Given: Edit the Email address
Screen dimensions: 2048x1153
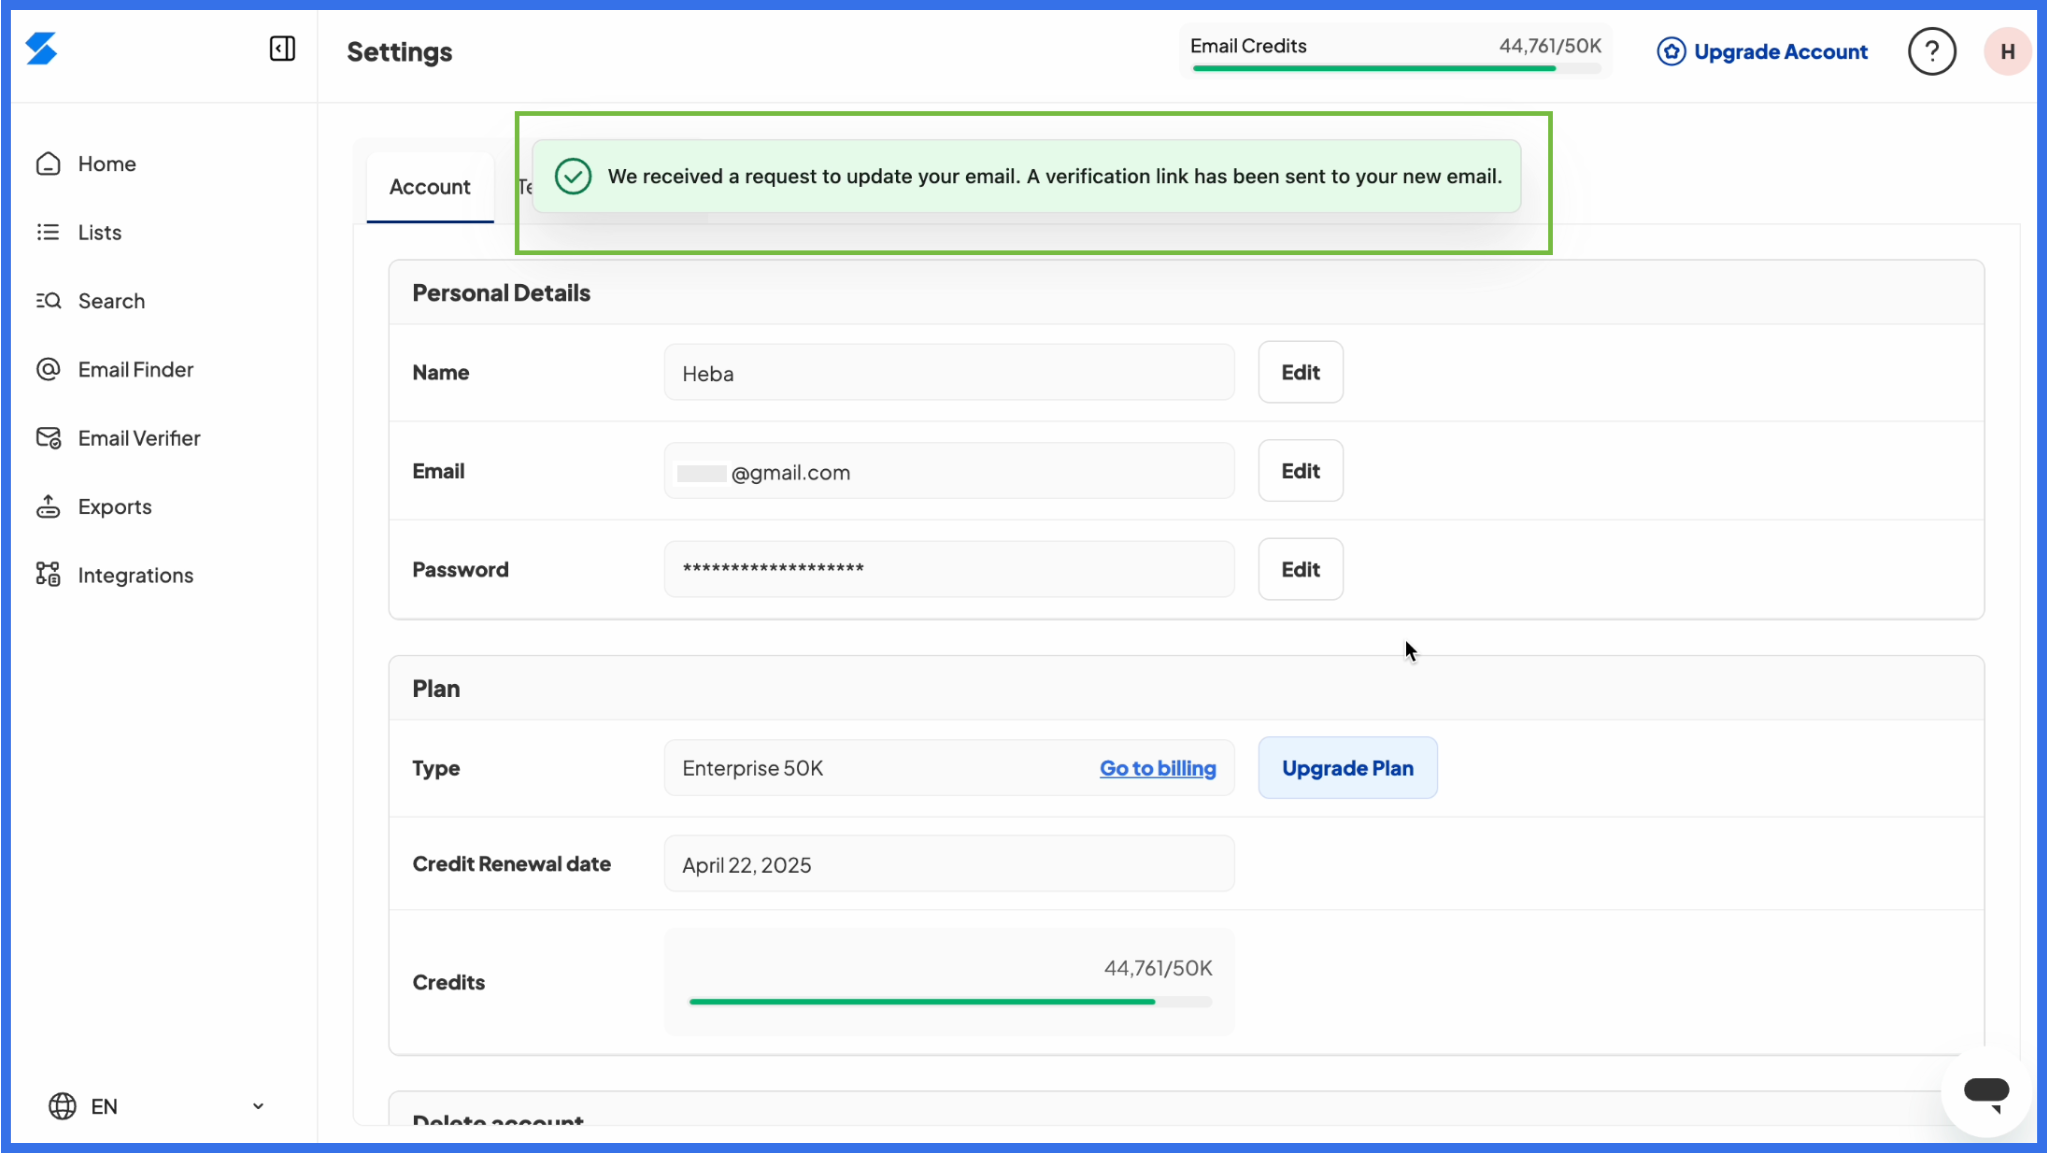Looking at the screenshot, I should pyautogui.click(x=1300, y=471).
